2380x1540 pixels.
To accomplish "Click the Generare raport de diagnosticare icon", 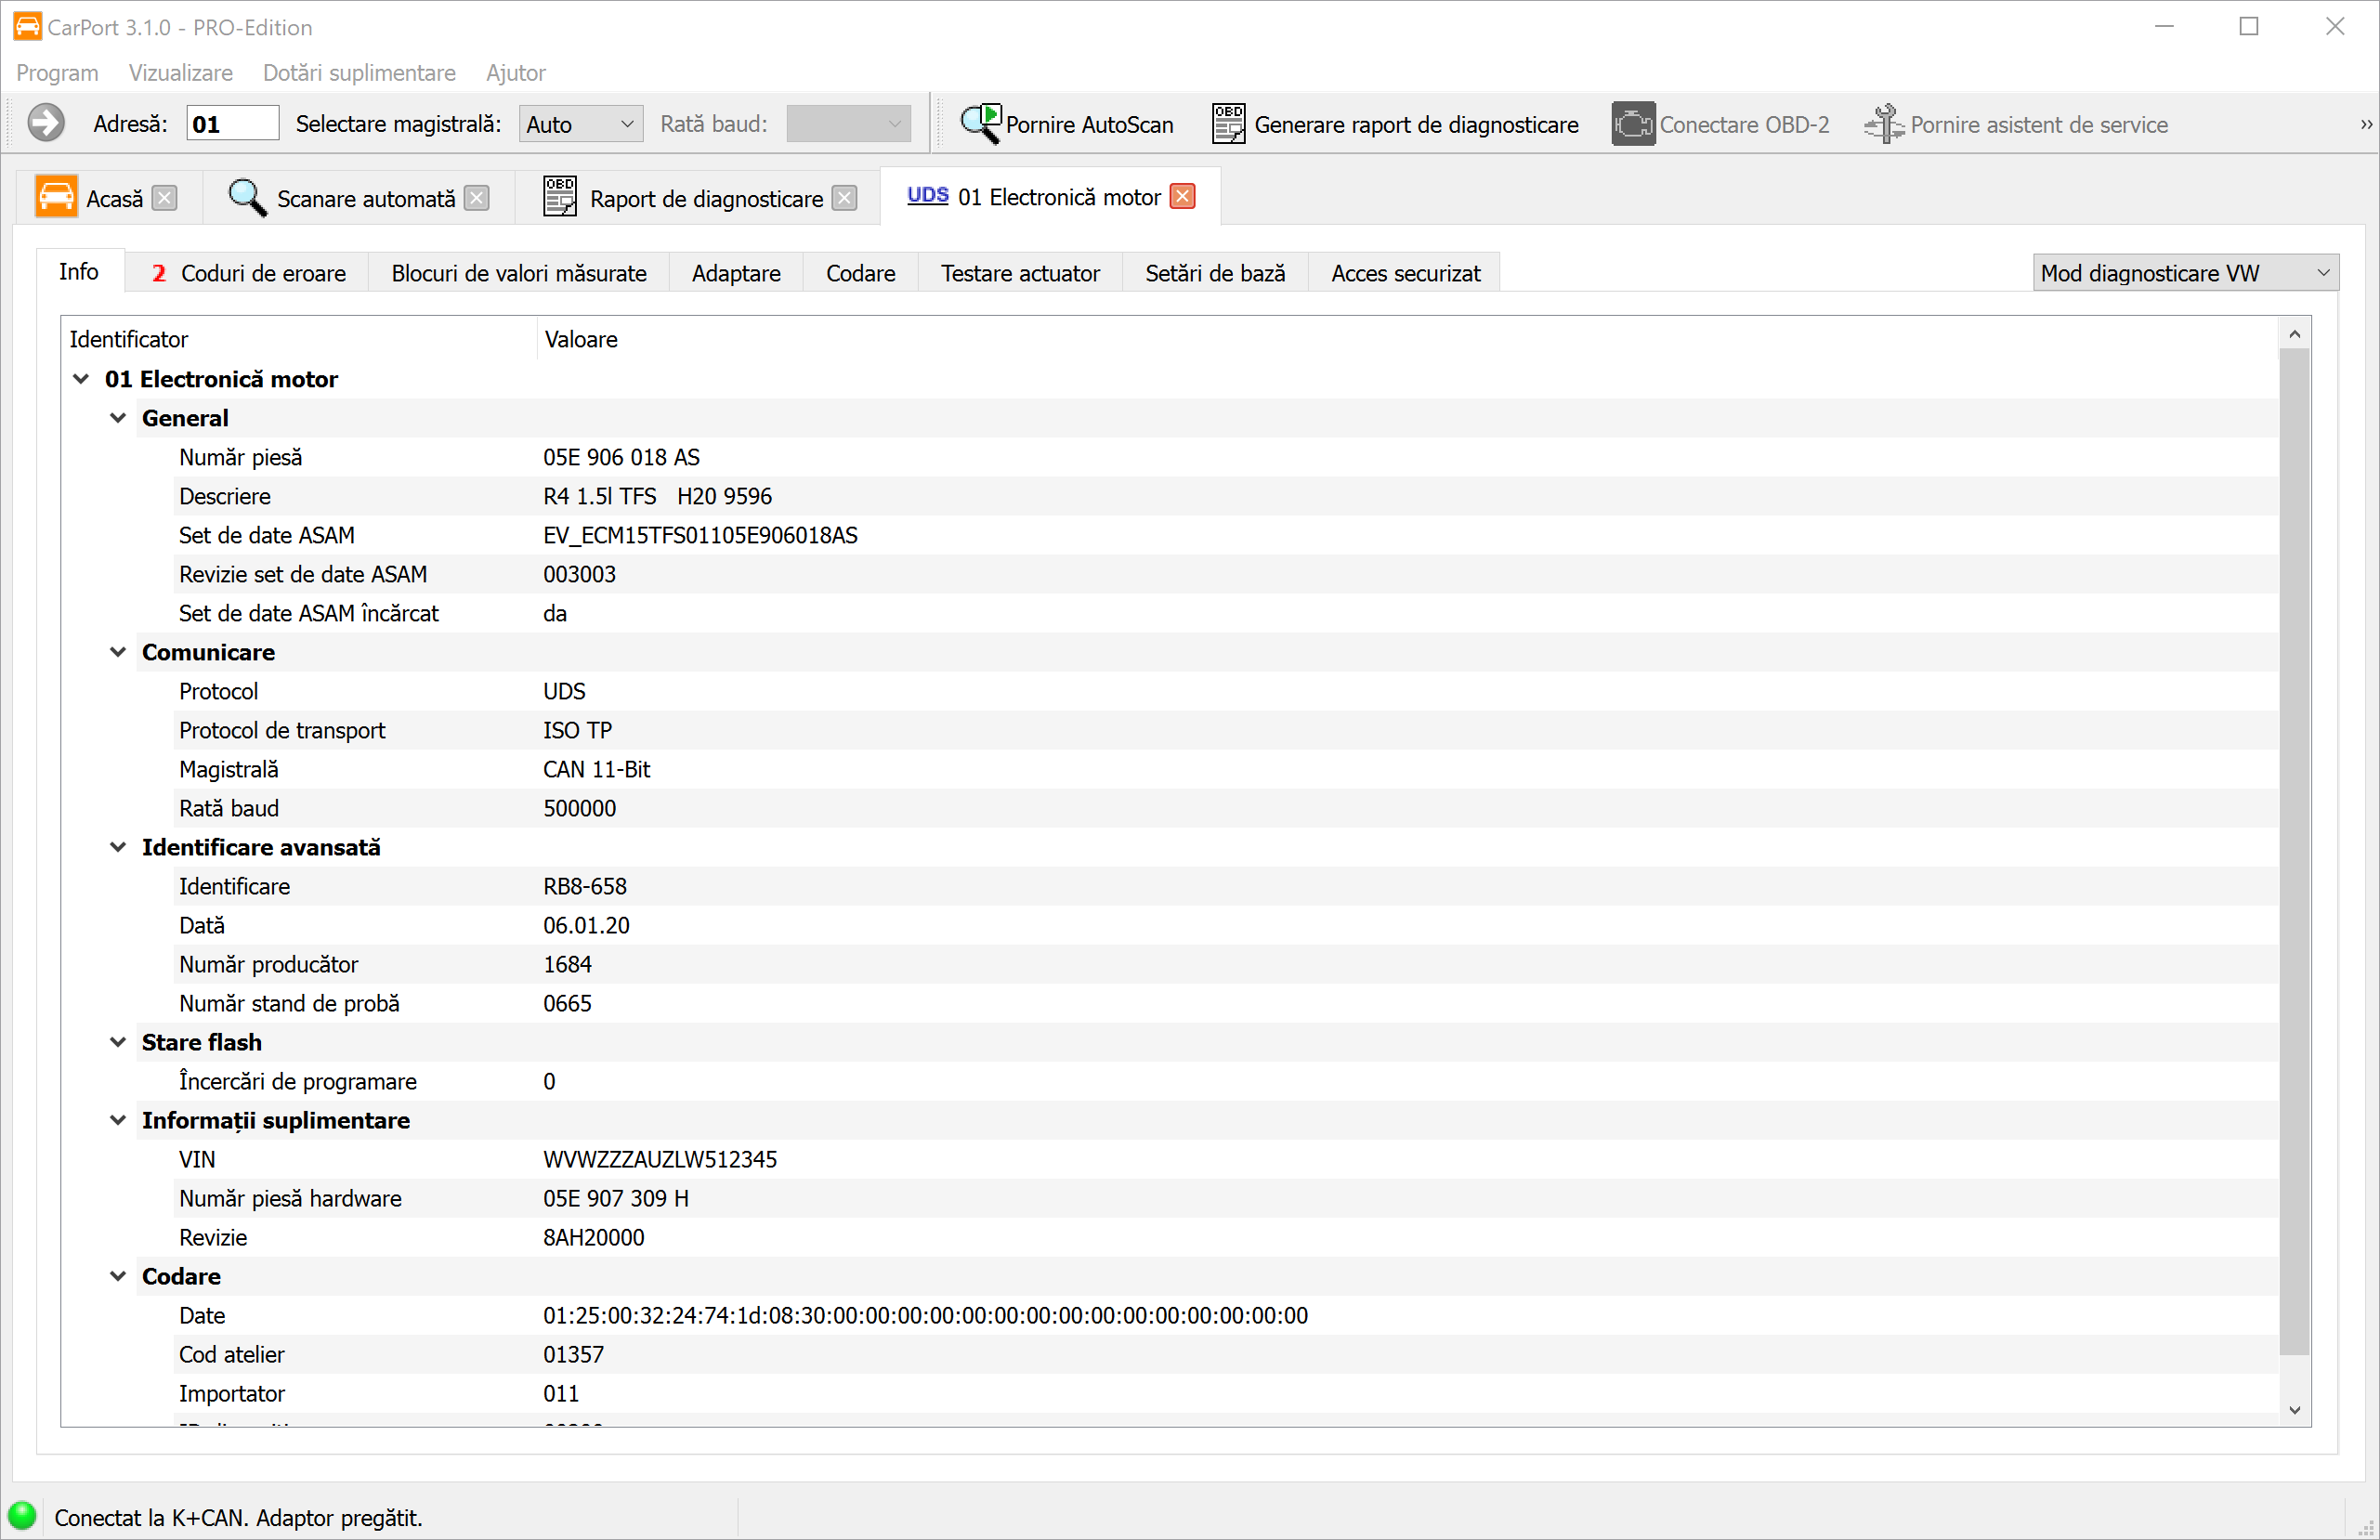I will (1228, 124).
